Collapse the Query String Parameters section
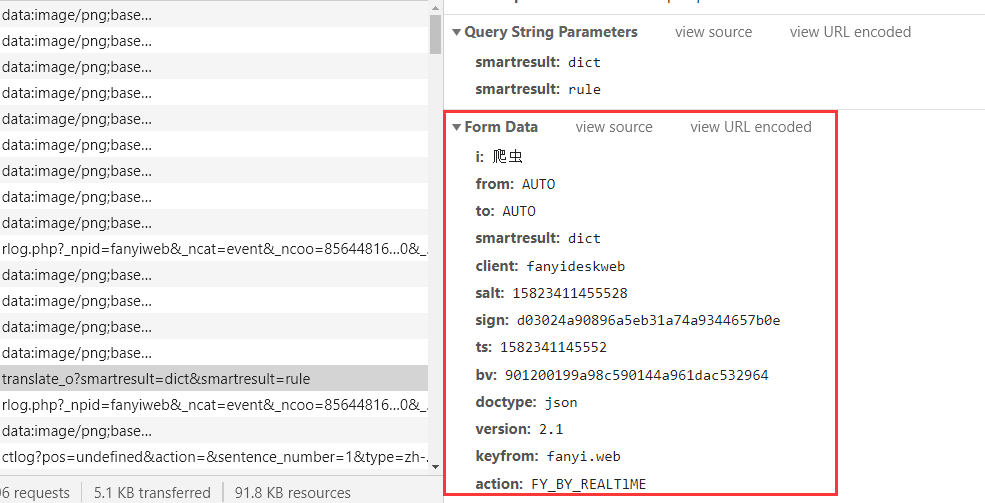 click(457, 32)
